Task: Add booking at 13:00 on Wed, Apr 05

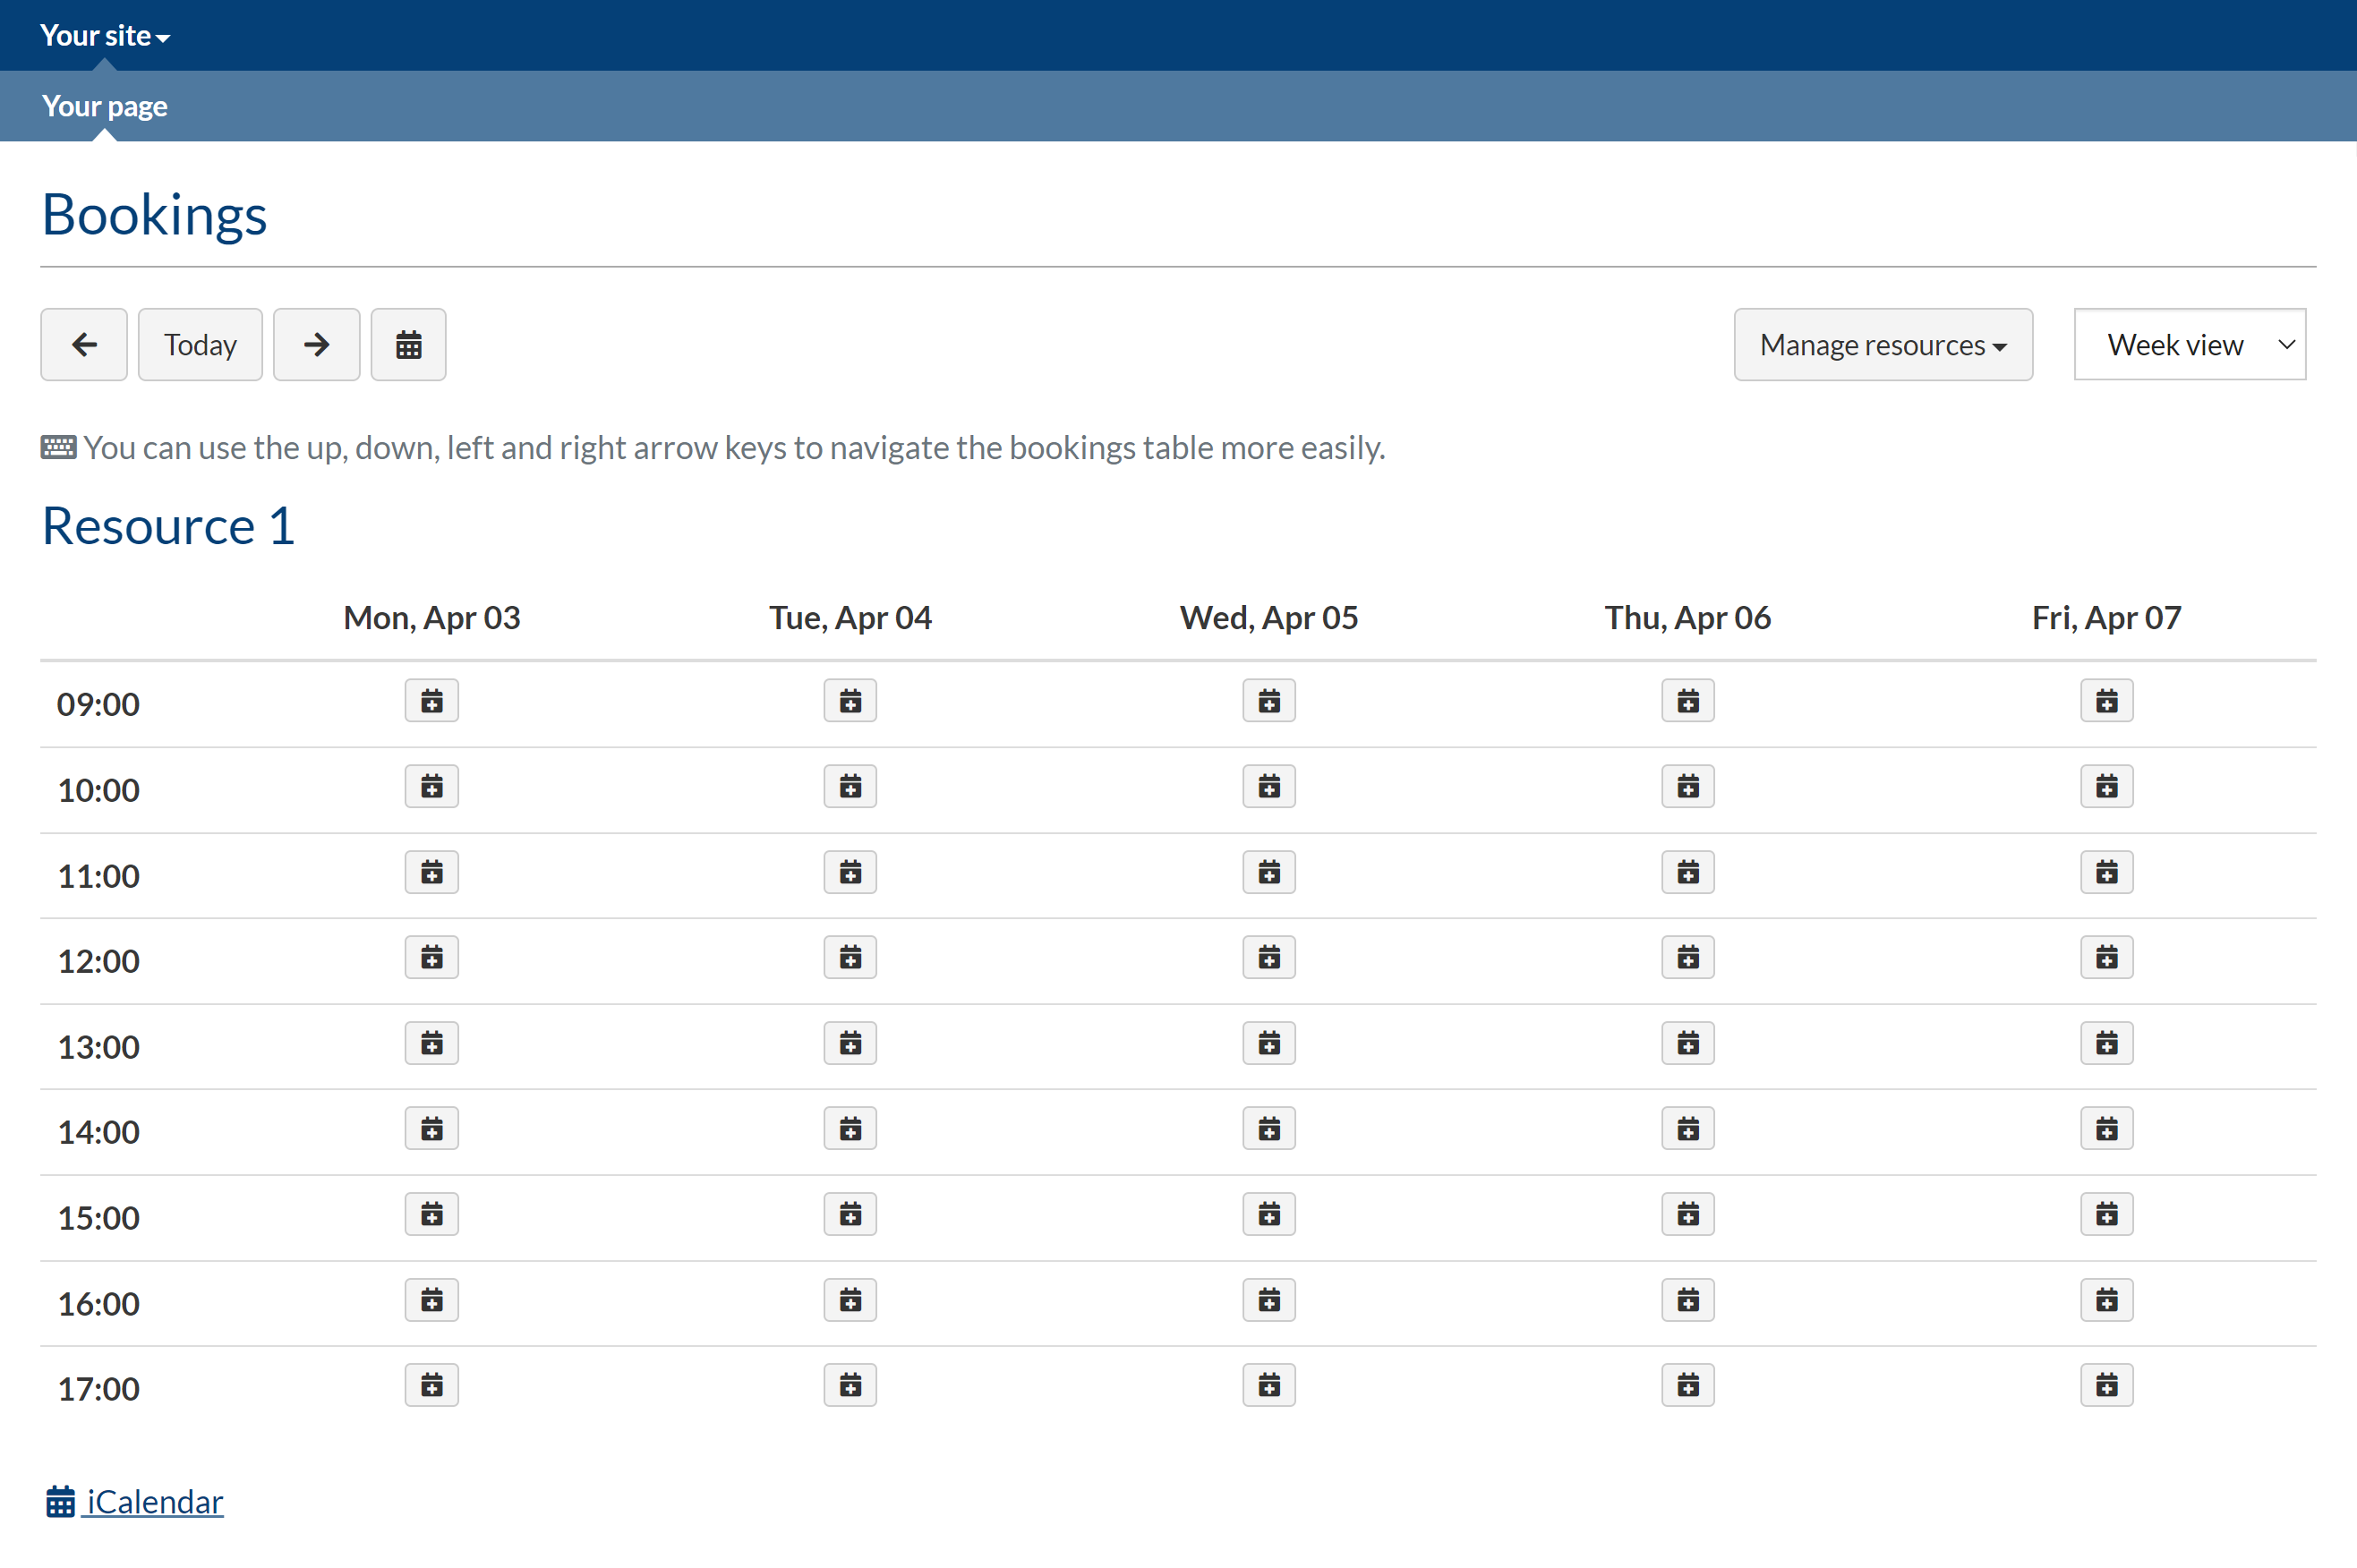Action: pos(1269,1044)
